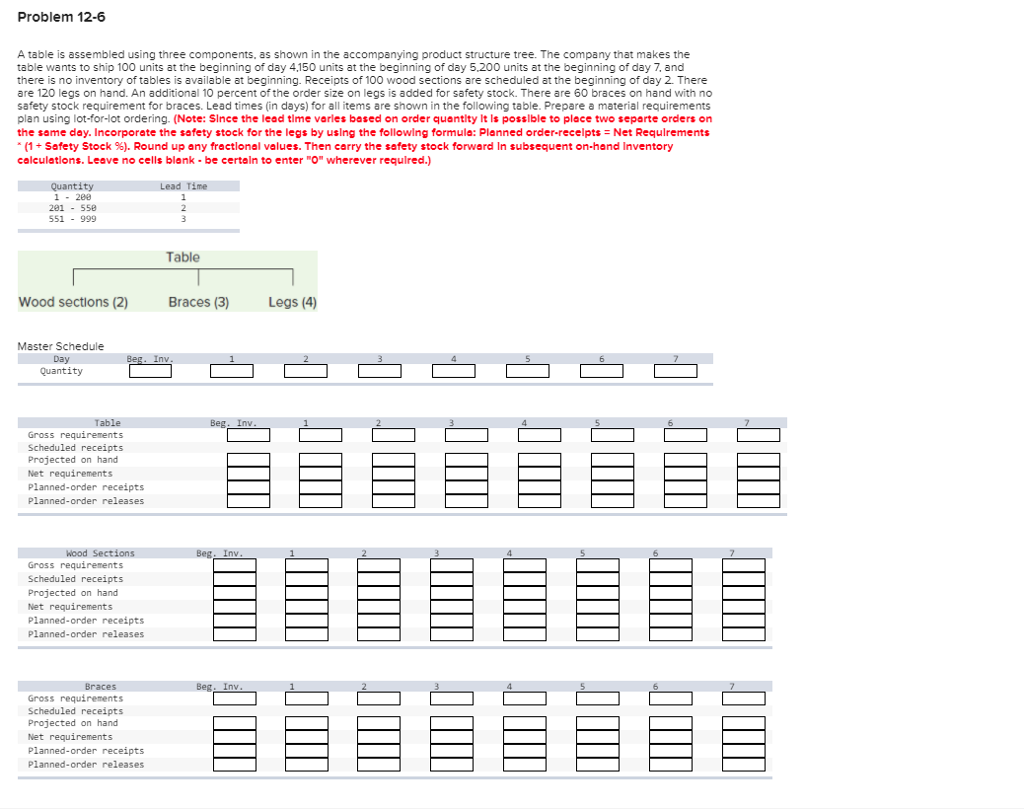Click "Wood sections (2)" in product tree
Image resolution: width=1024 pixels, height=809 pixels.
click(73, 302)
